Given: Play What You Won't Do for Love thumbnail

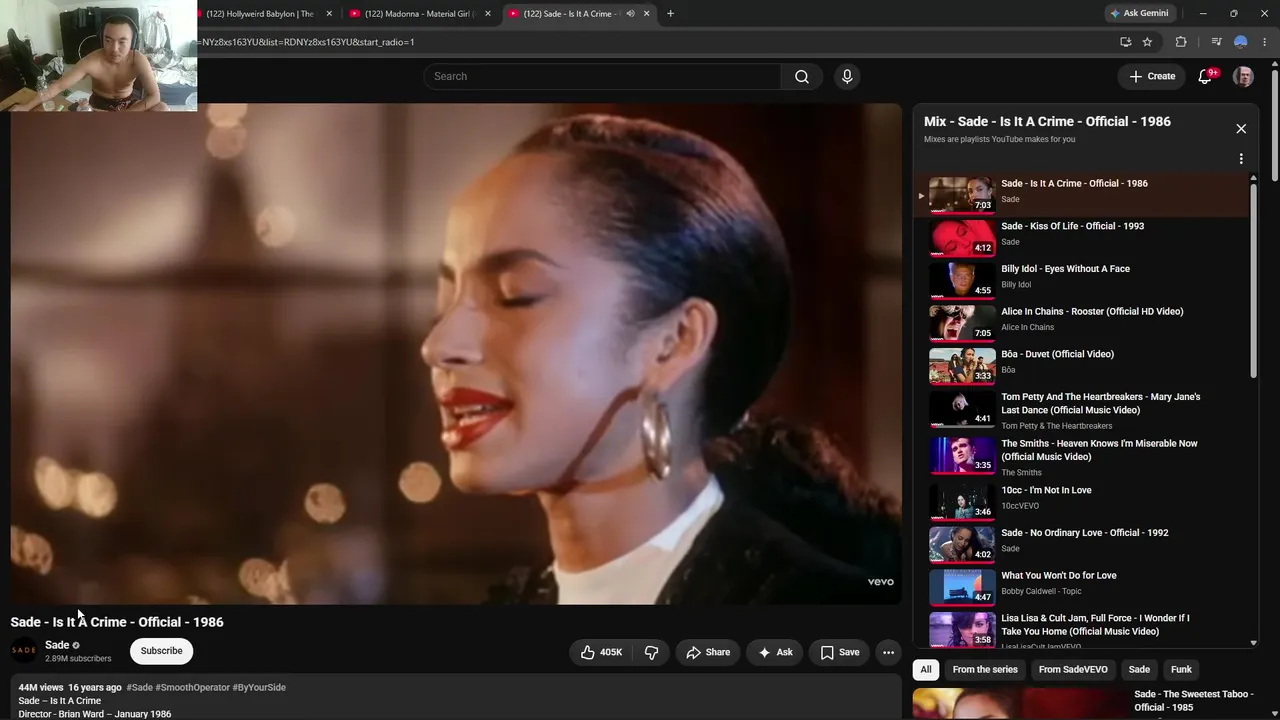Looking at the screenshot, I should [x=963, y=587].
